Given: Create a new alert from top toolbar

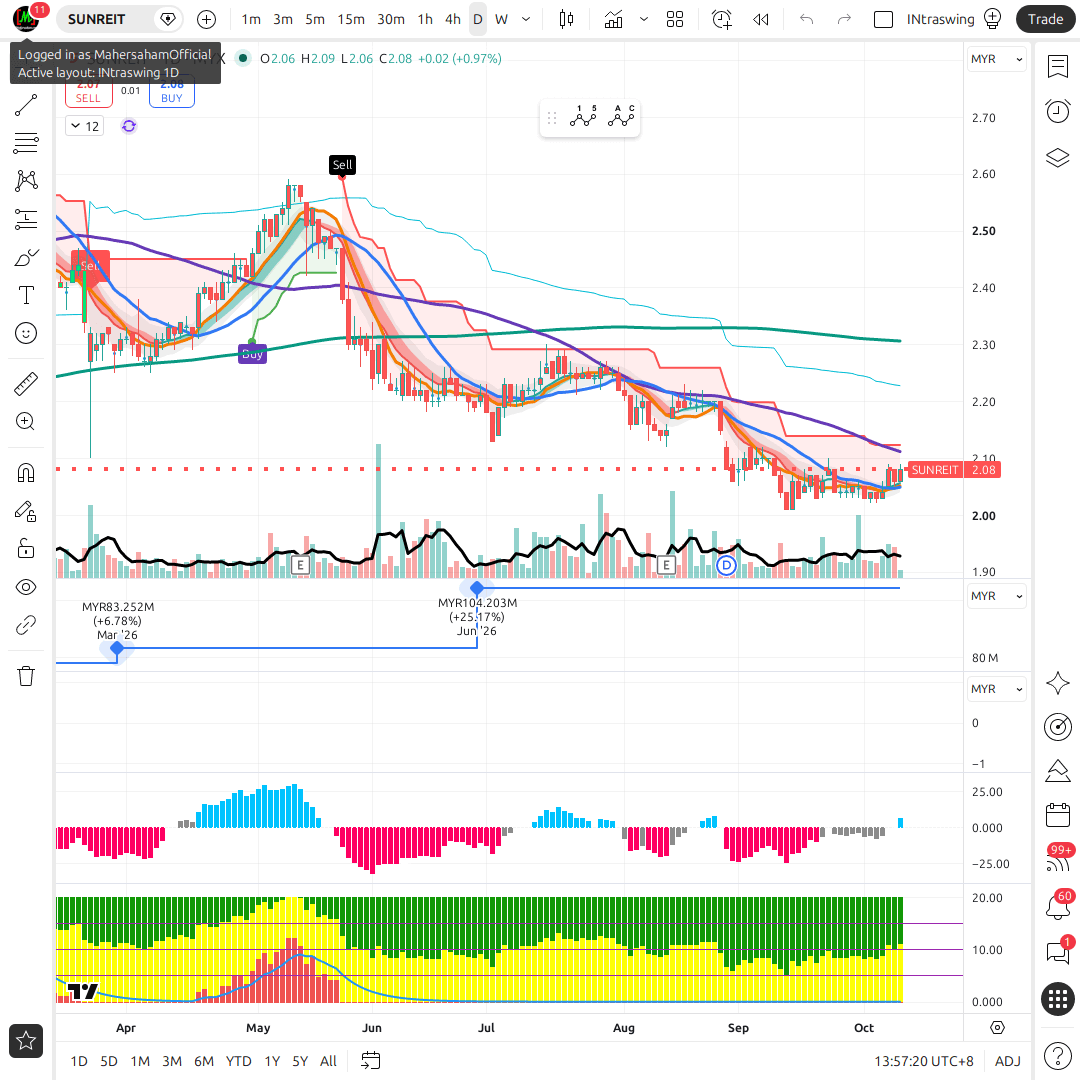Looking at the screenshot, I should [x=722, y=19].
